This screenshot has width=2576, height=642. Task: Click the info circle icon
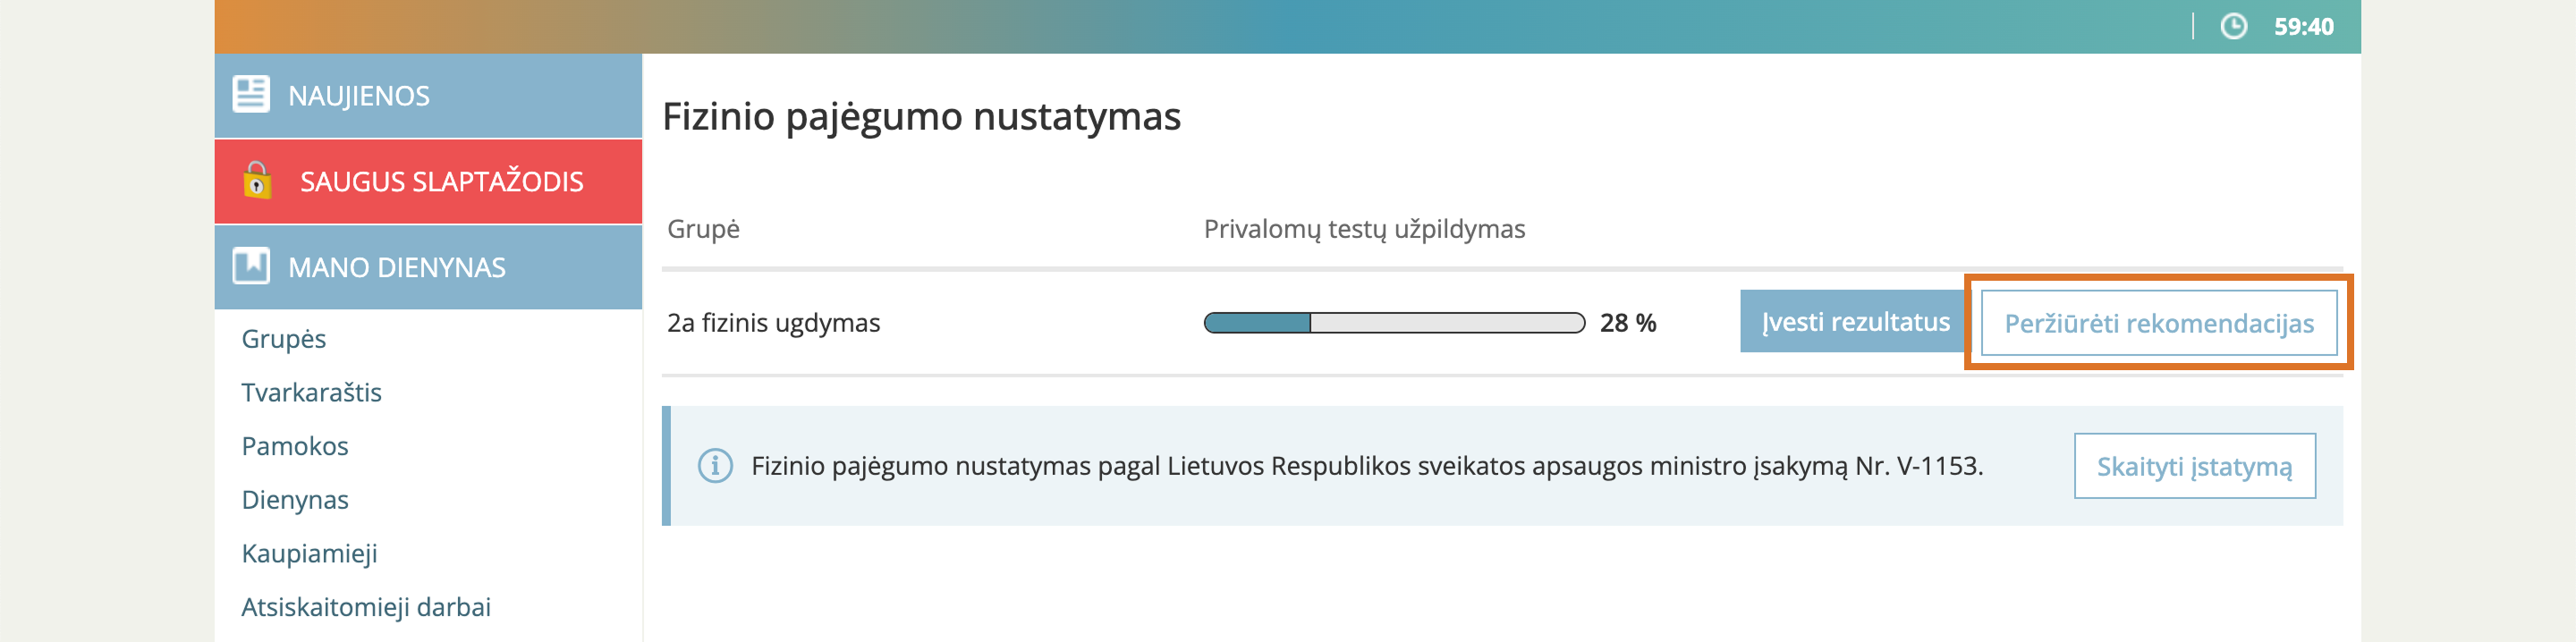[x=715, y=466]
